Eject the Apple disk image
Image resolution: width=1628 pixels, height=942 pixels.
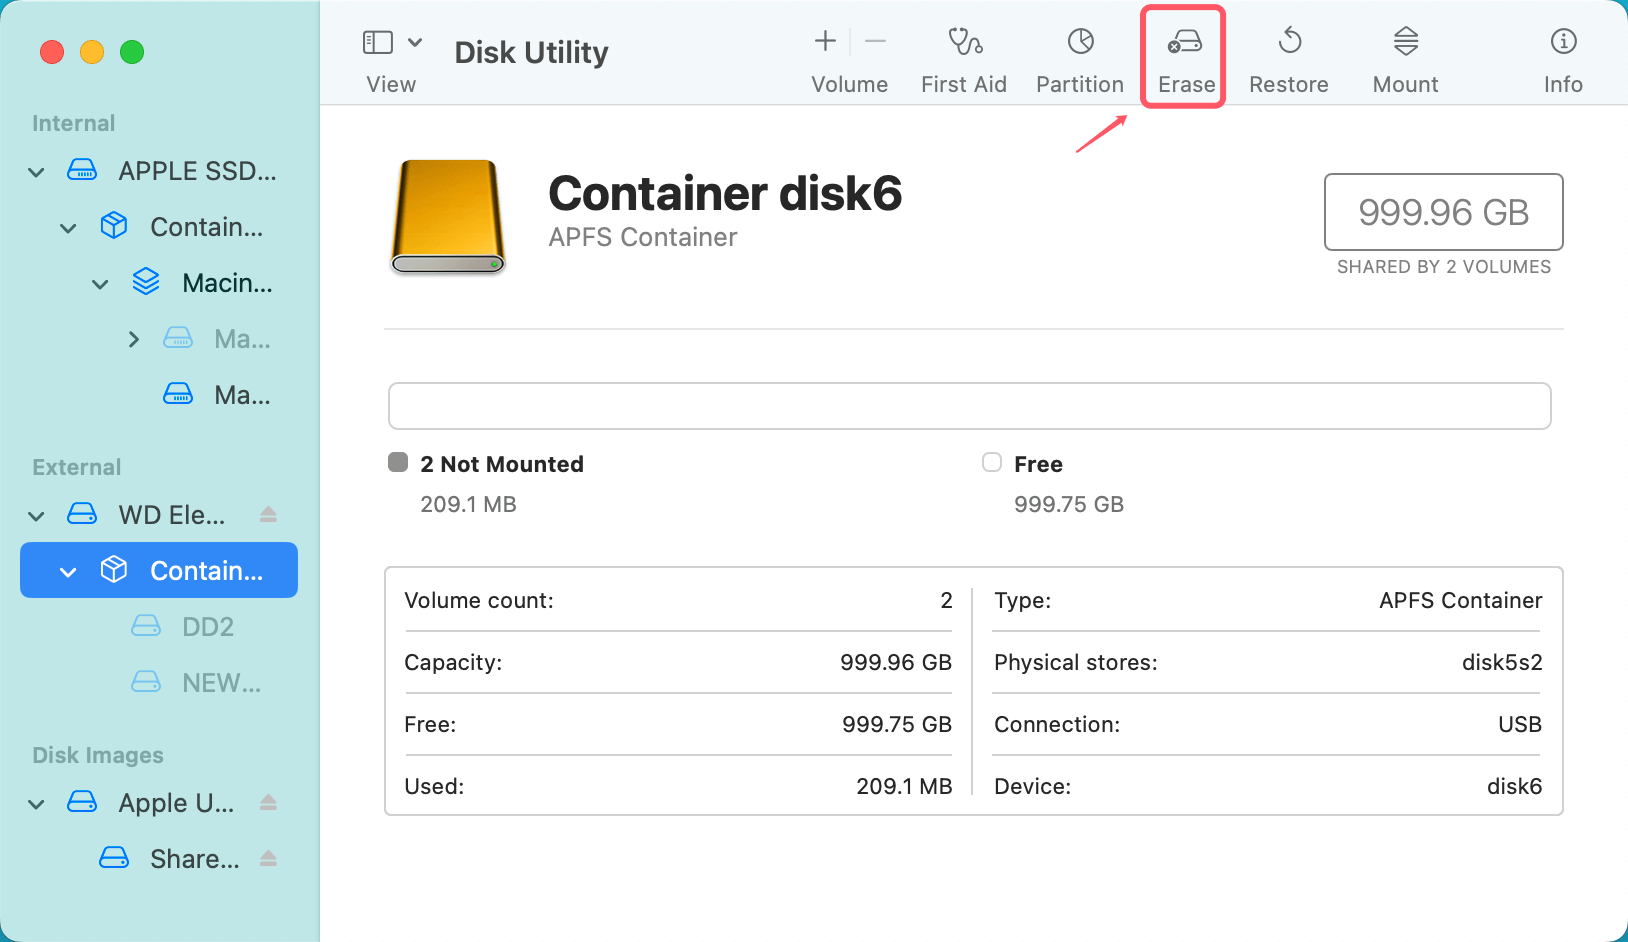[x=268, y=802]
